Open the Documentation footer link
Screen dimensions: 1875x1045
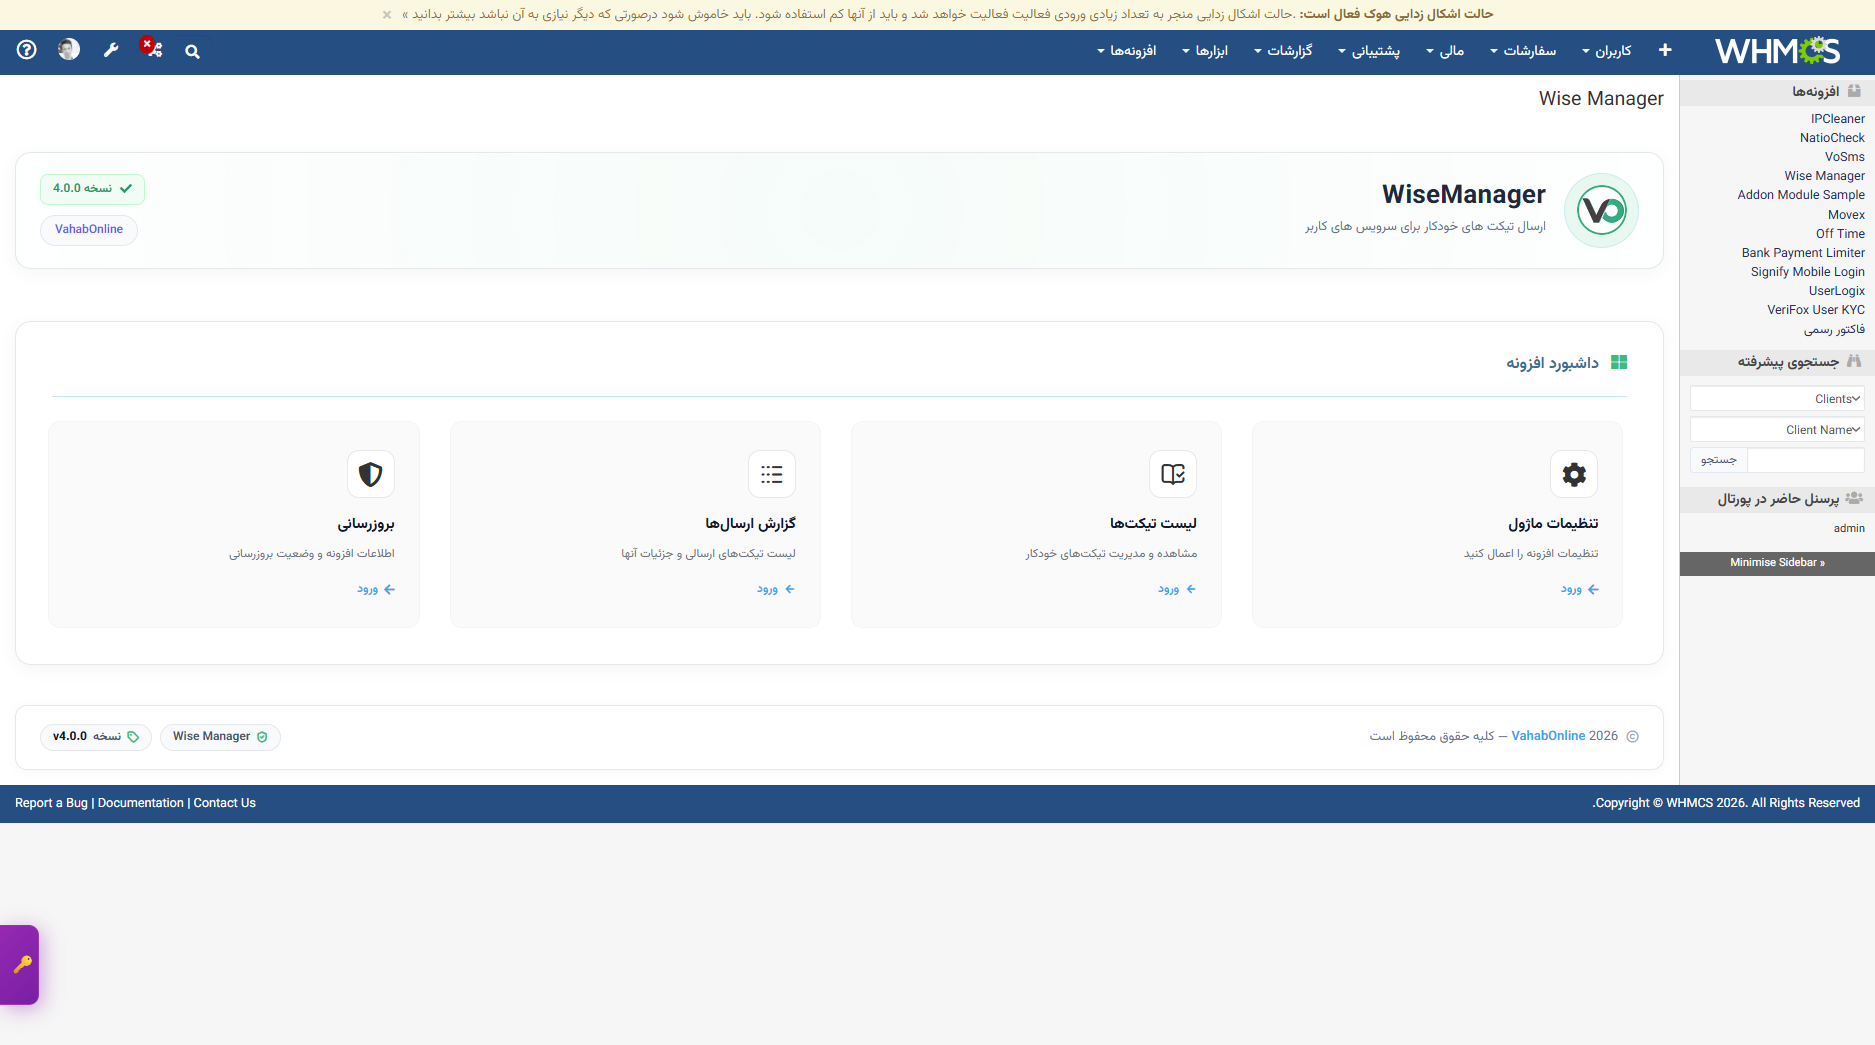coord(141,803)
